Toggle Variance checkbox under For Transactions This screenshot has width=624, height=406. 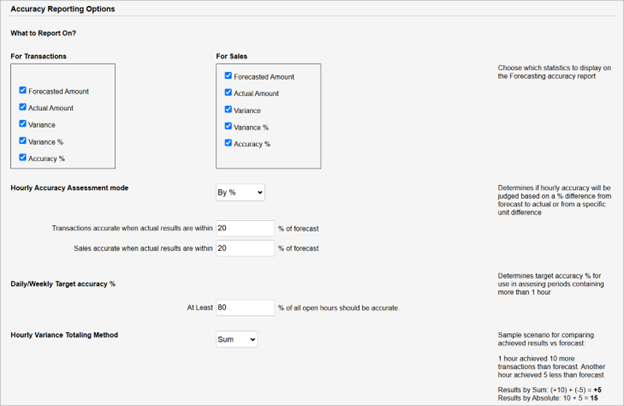click(x=23, y=124)
